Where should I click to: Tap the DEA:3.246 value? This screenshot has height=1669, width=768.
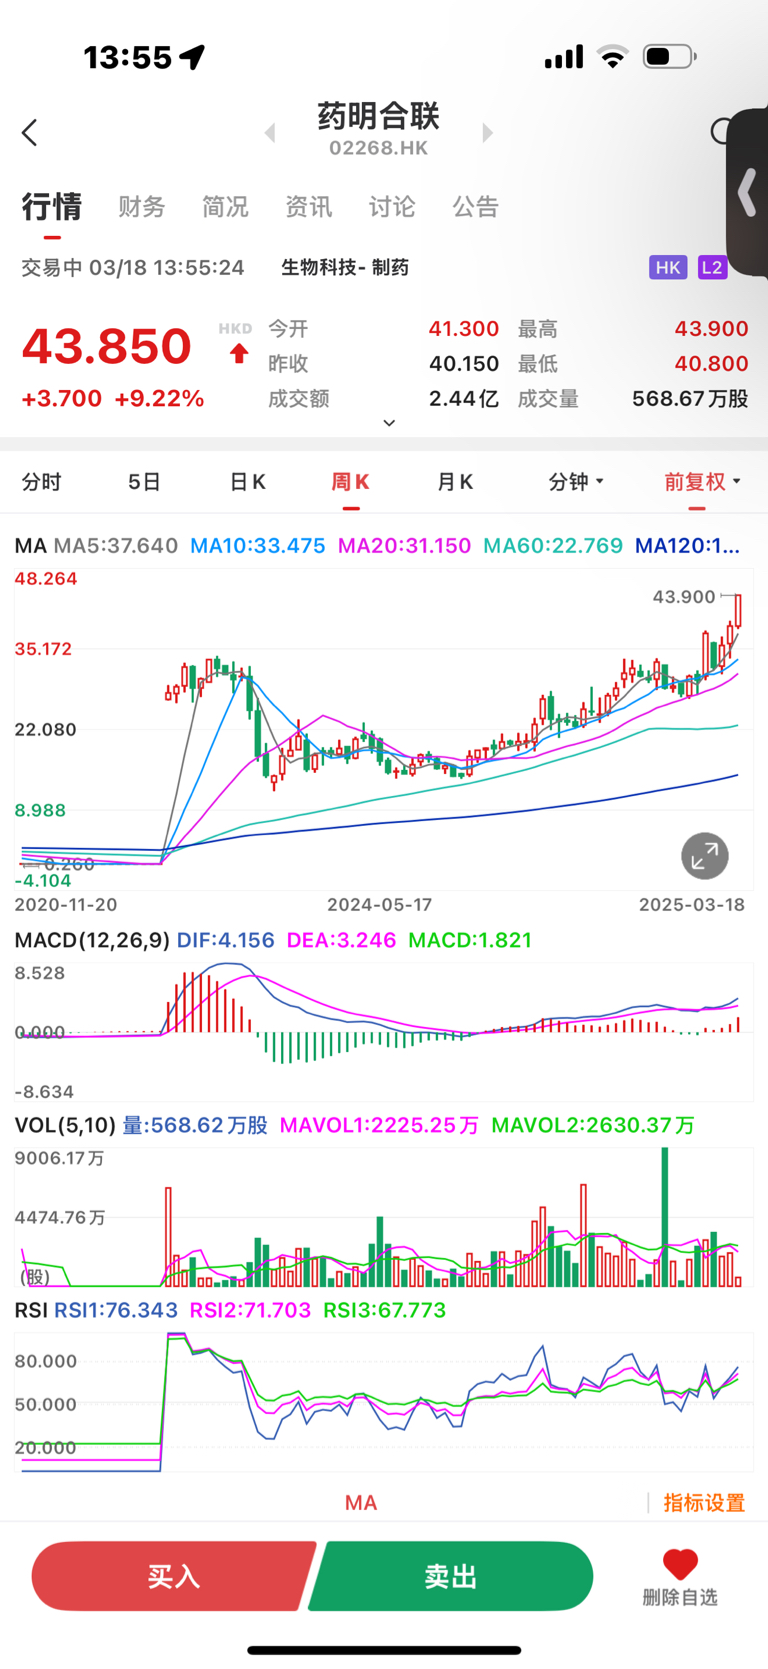(x=341, y=940)
